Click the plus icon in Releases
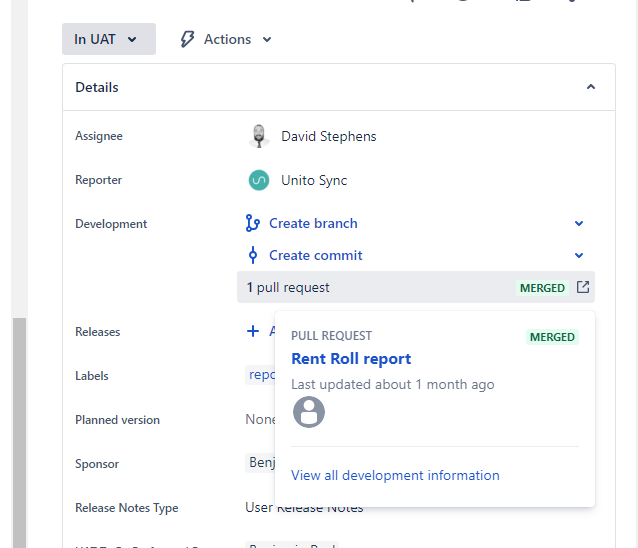 [x=253, y=331]
